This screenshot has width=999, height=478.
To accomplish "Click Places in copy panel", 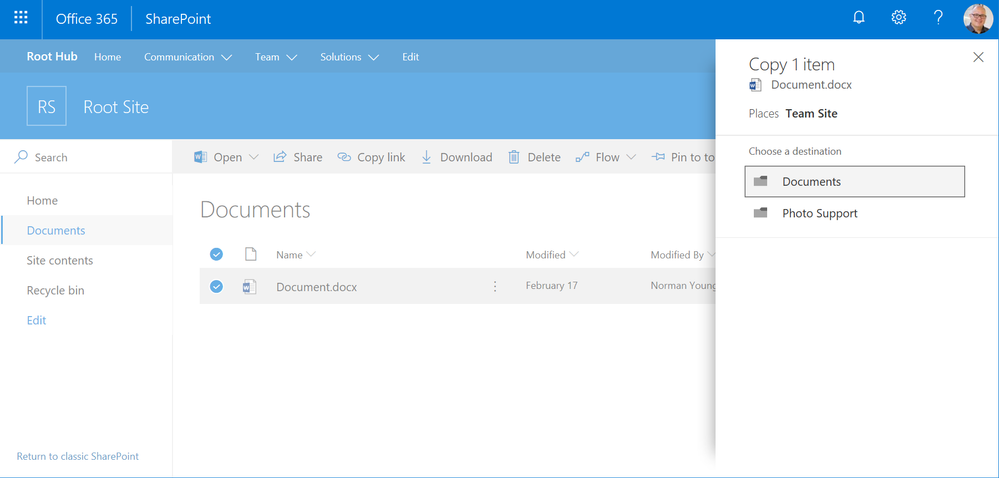I will tap(764, 113).
